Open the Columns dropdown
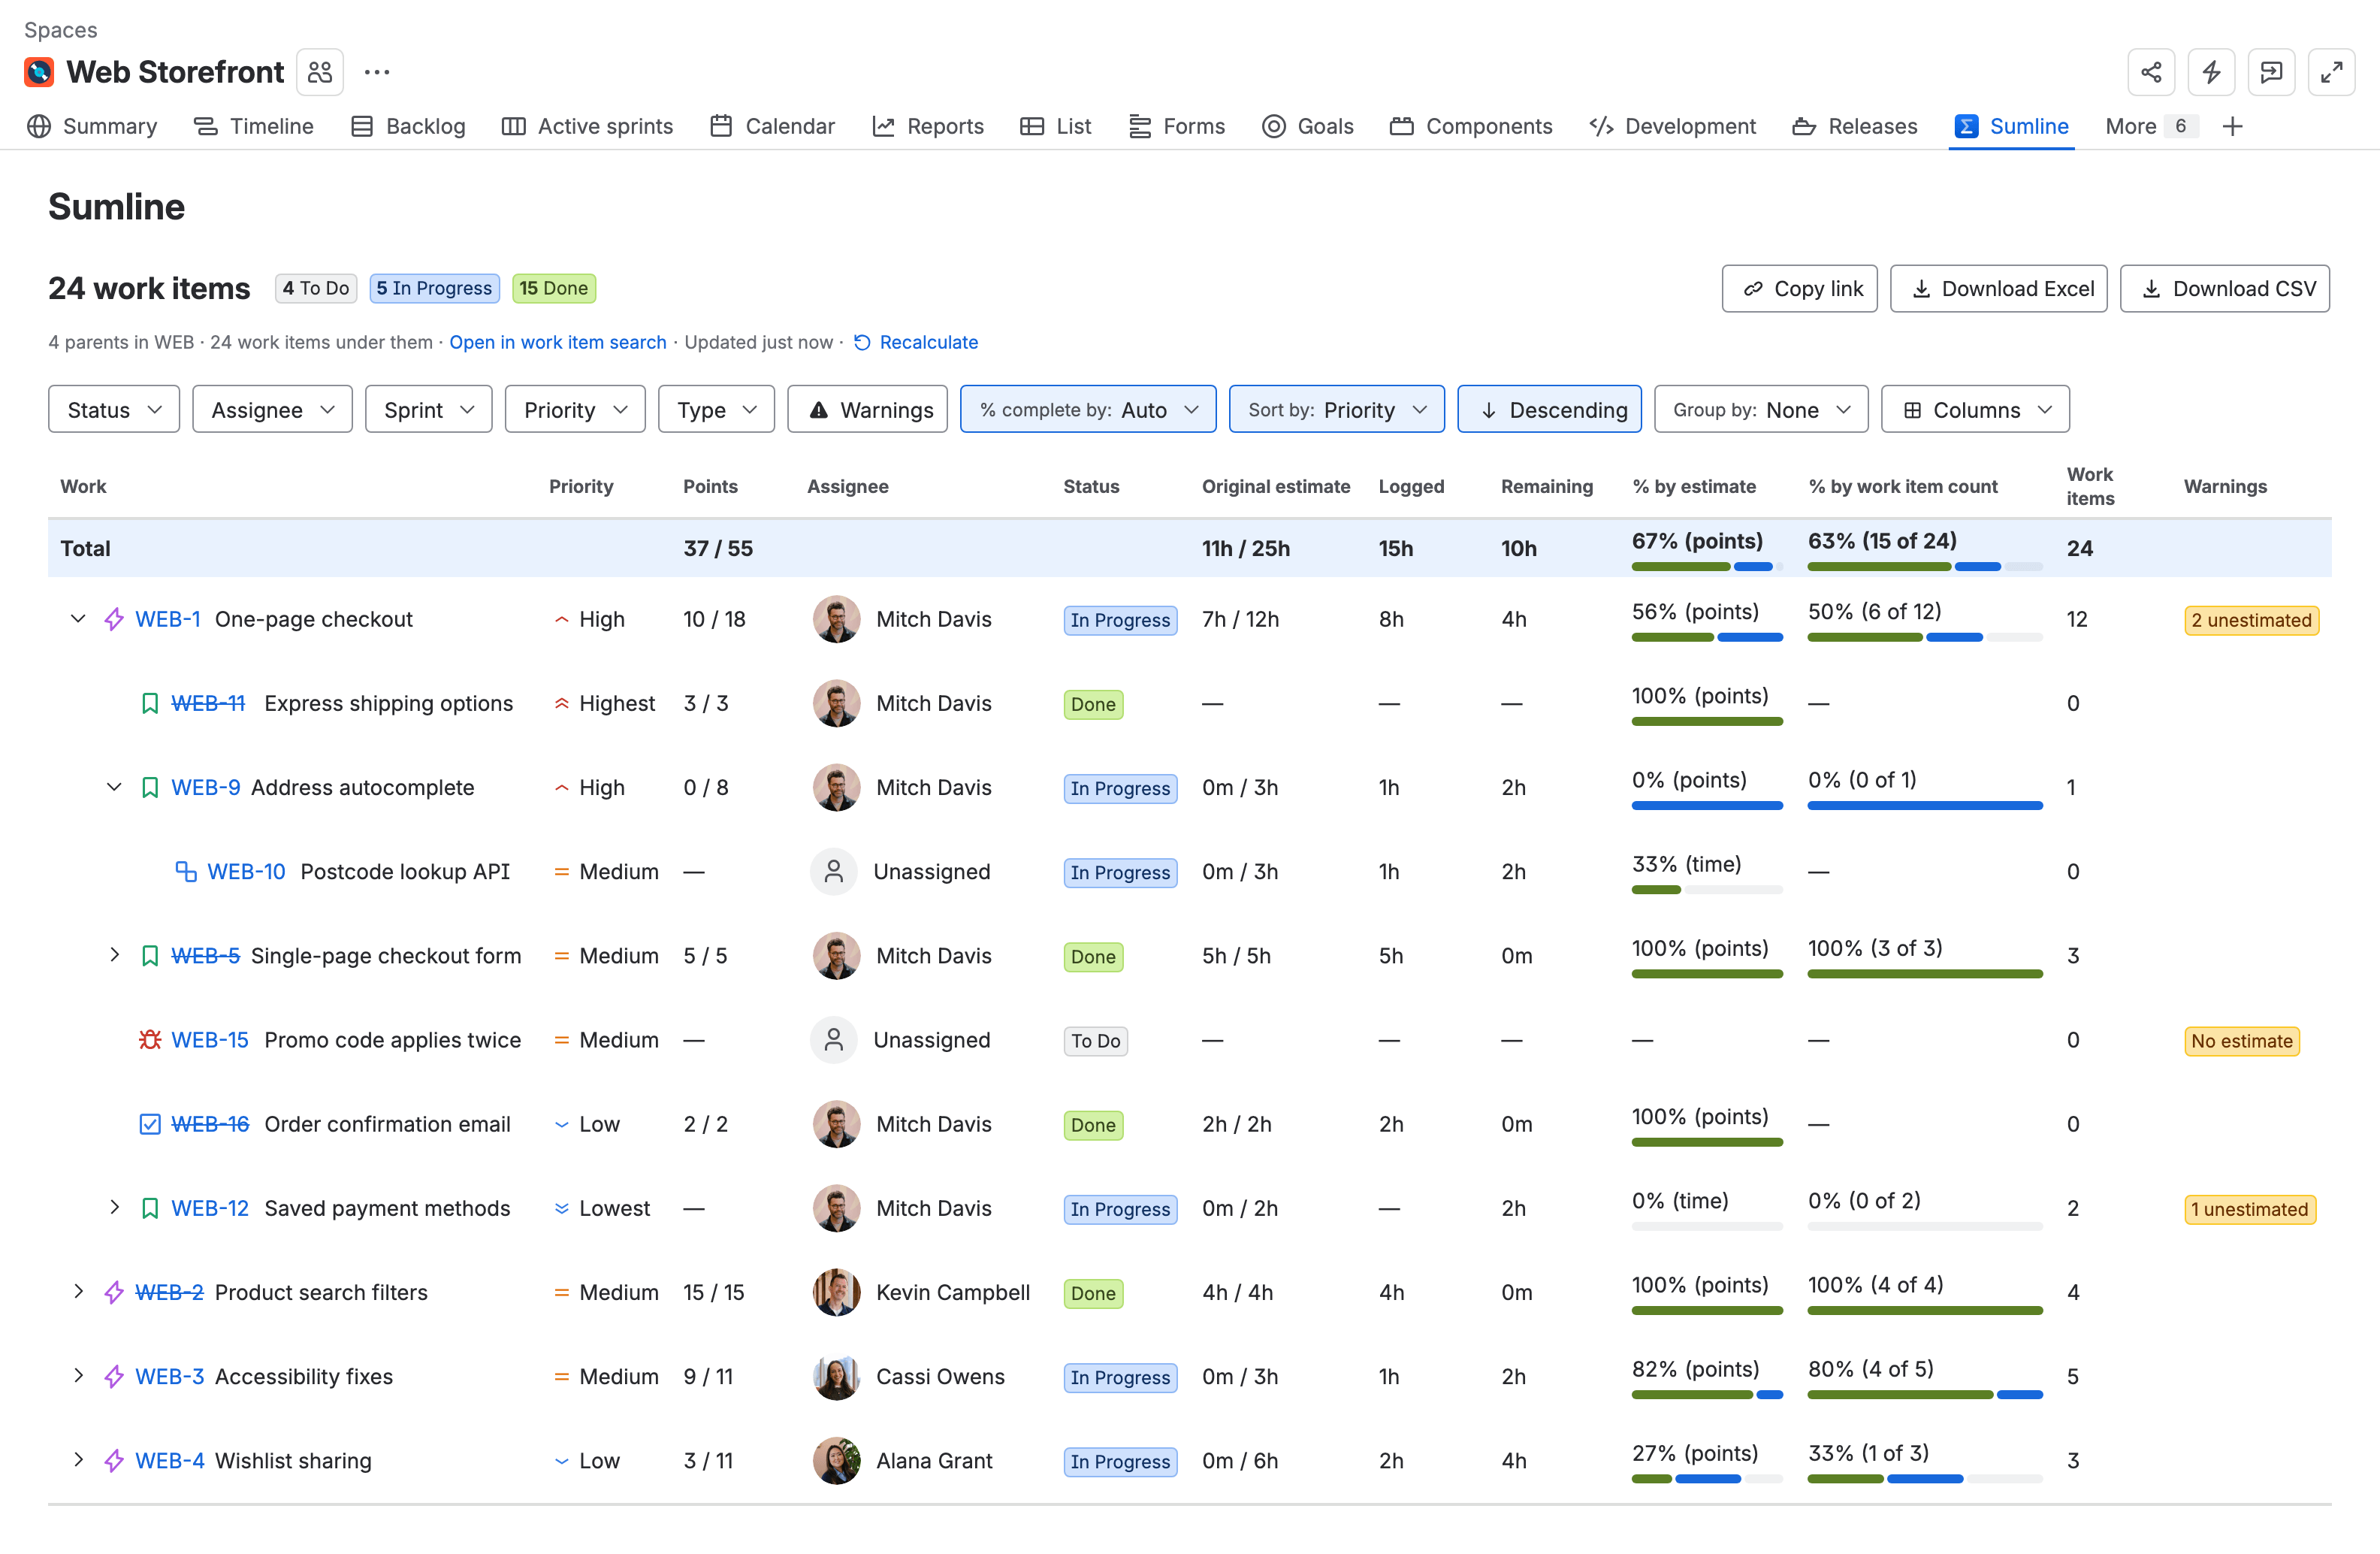The height and width of the screenshot is (1554, 2380). click(x=1975, y=409)
